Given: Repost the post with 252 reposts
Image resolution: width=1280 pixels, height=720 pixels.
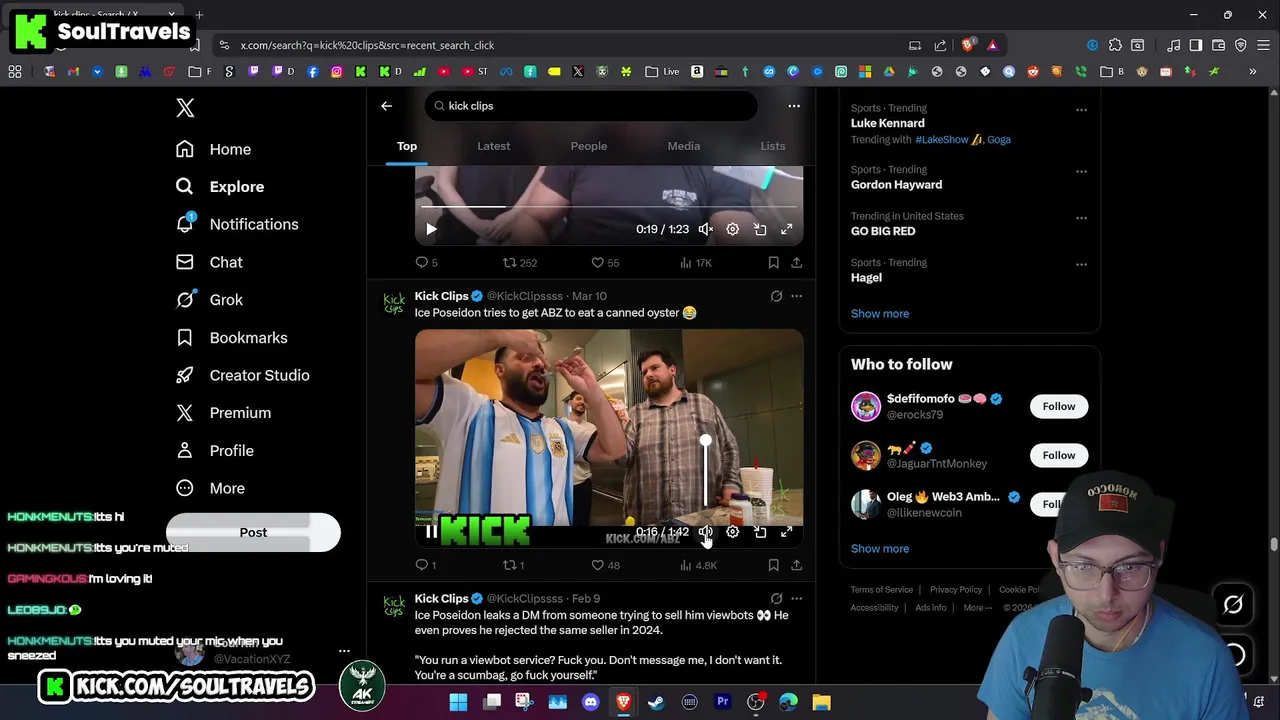Looking at the screenshot, I should [x=520, y=263].
